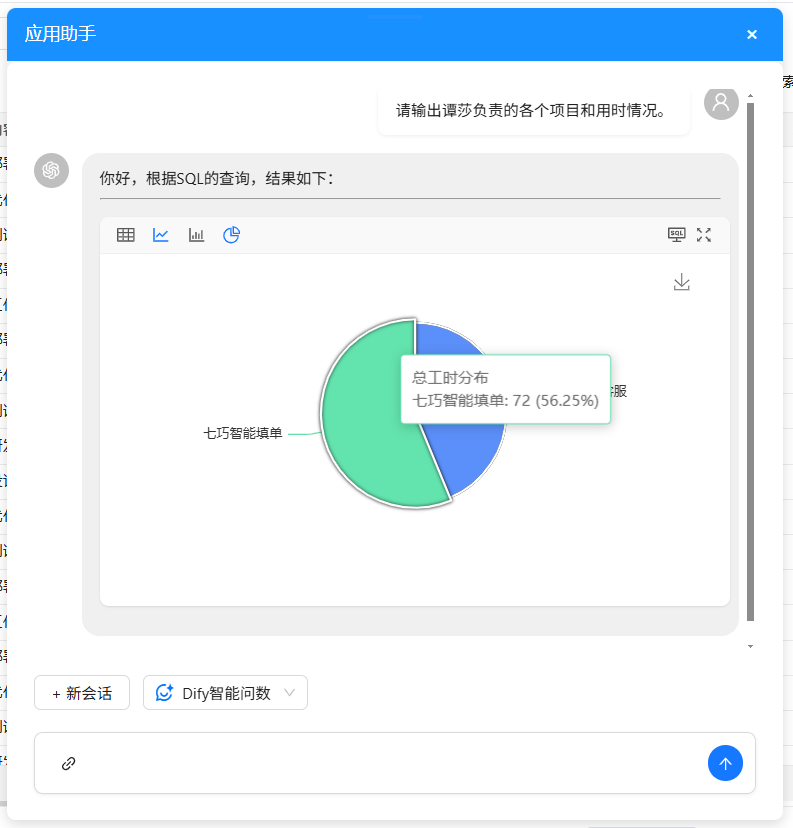Click the chat scrollbar down arrow

pyautogui.click(x=750, y=647)
